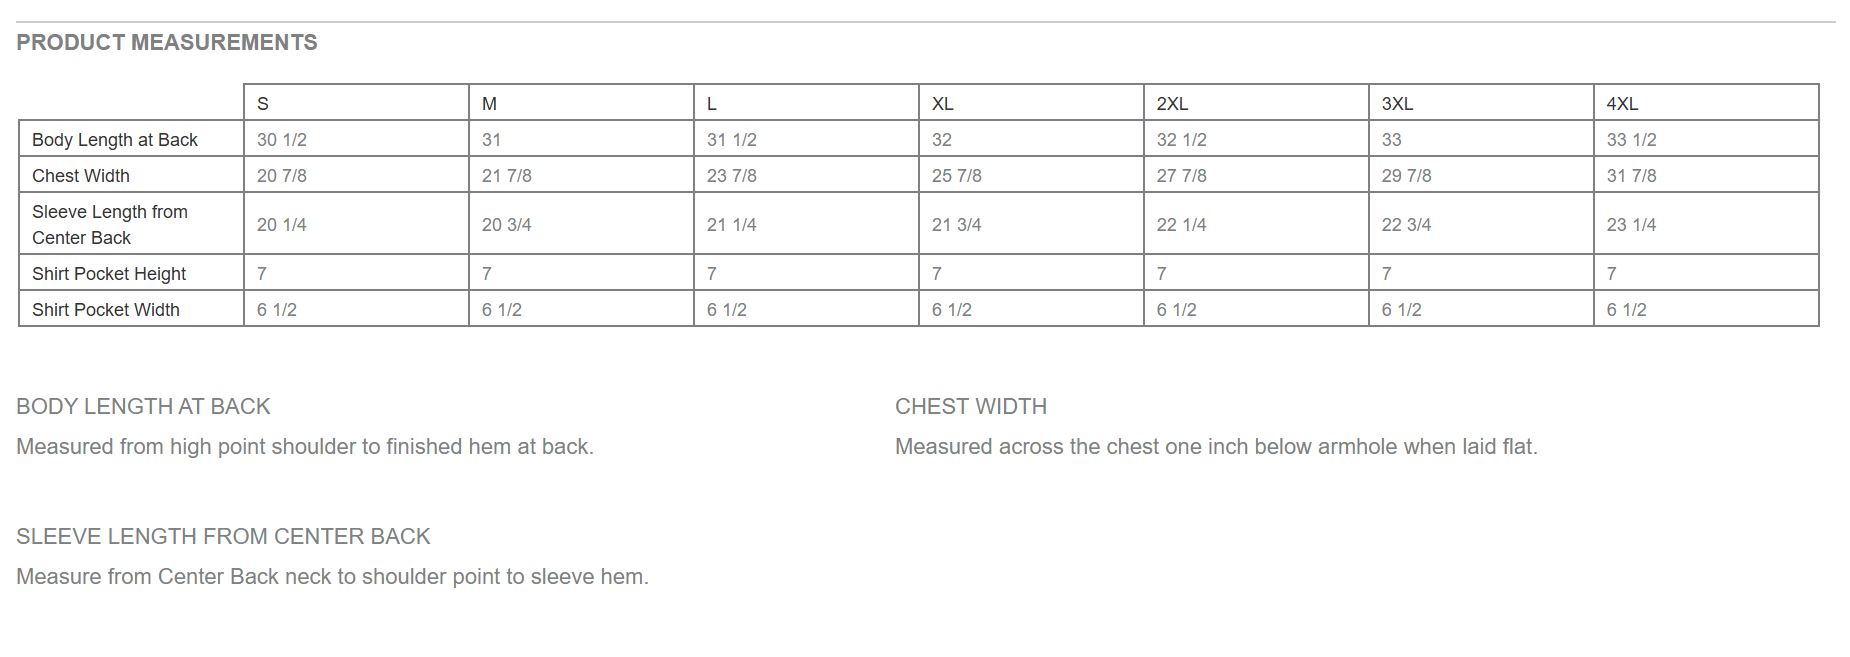
Task: Select the 4XL size column header
Action: pos(1706,103)
